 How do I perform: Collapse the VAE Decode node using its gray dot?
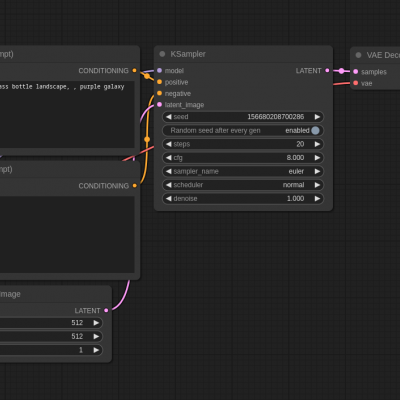[x=358, y=55]
